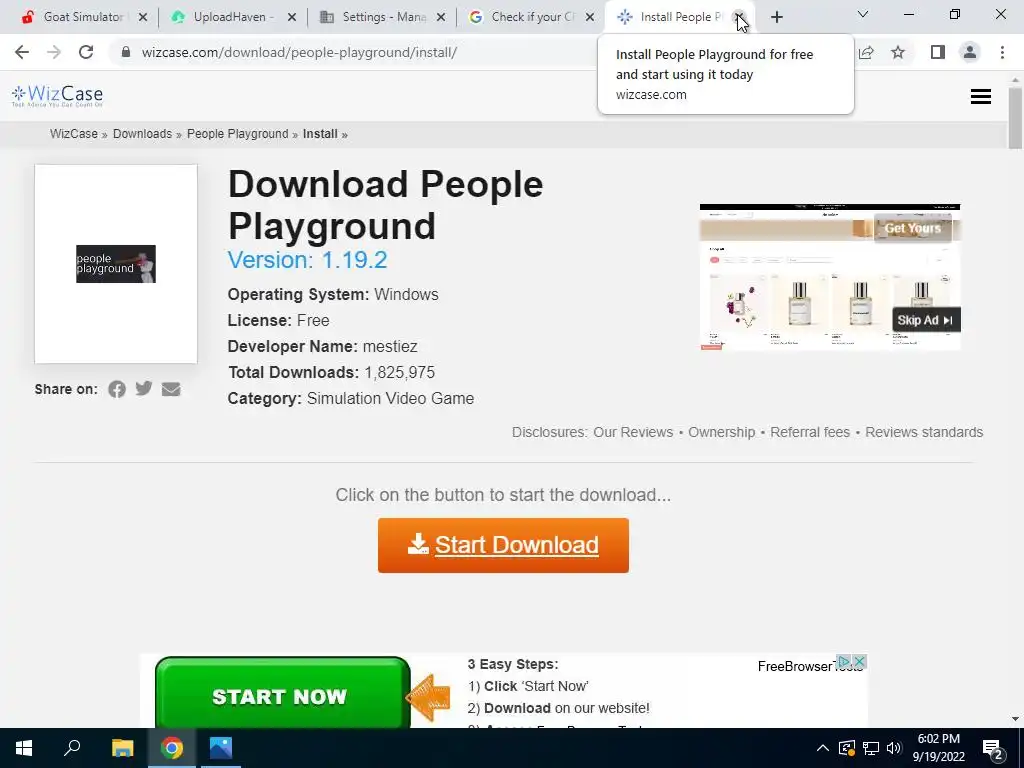Go back using the browser back arrow
This screenshot has height=768, width=1024.
tap(22, 52)
